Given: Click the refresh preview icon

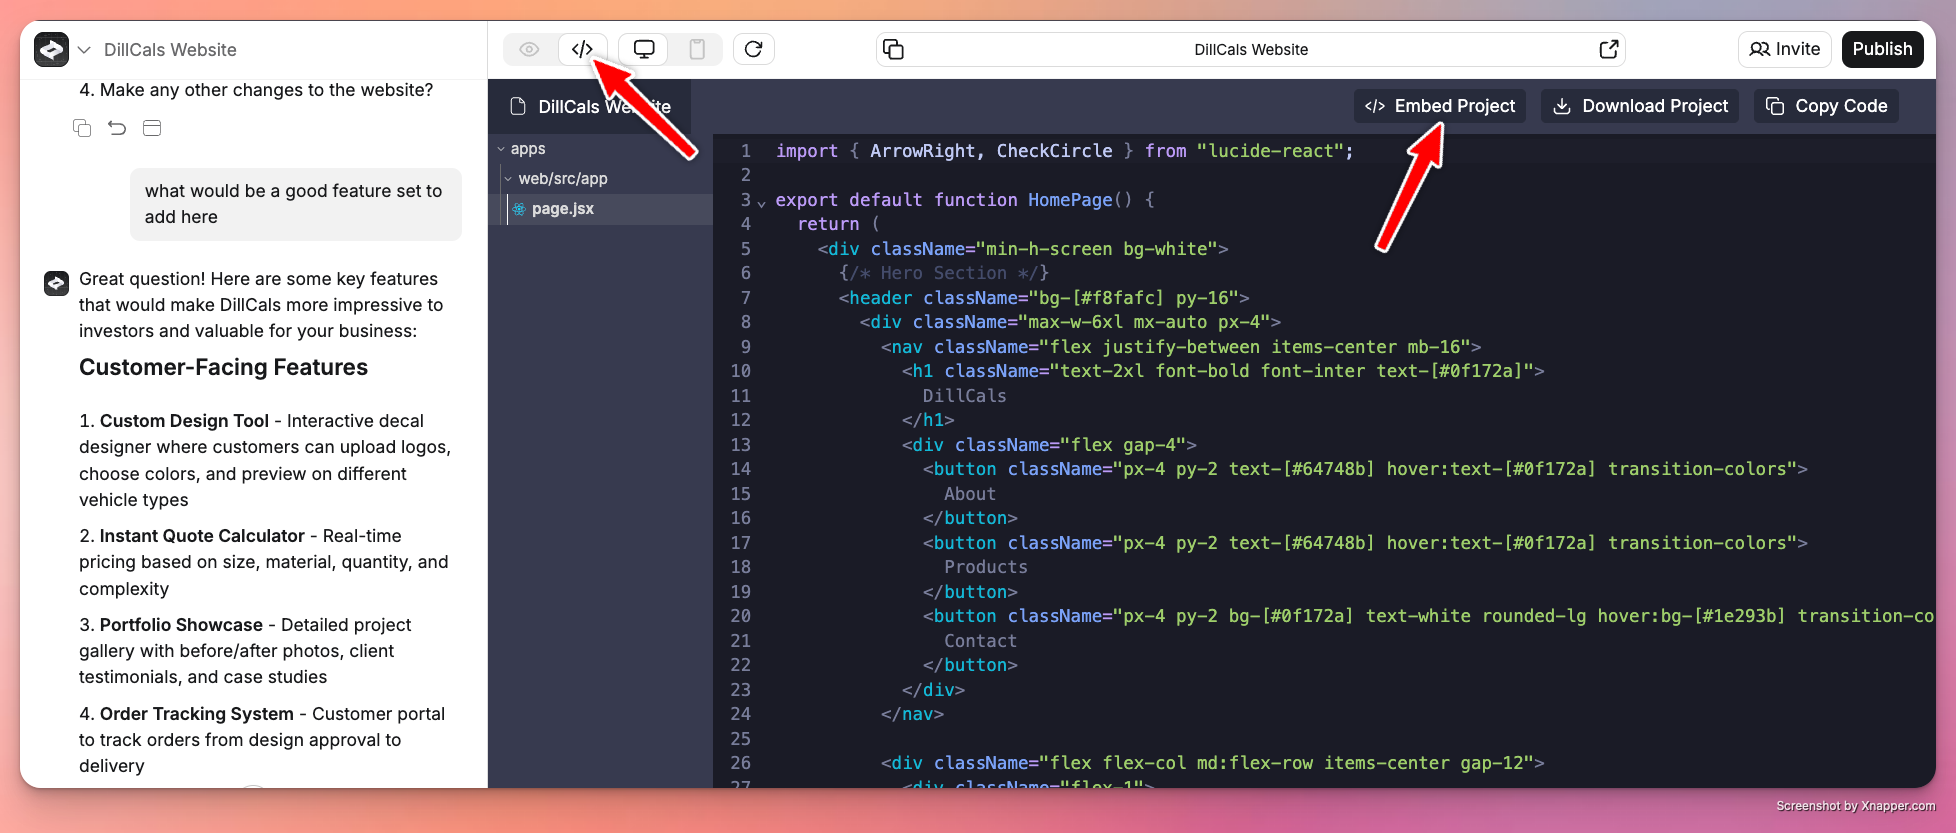Looking at the screenshot, I should 754,49.
